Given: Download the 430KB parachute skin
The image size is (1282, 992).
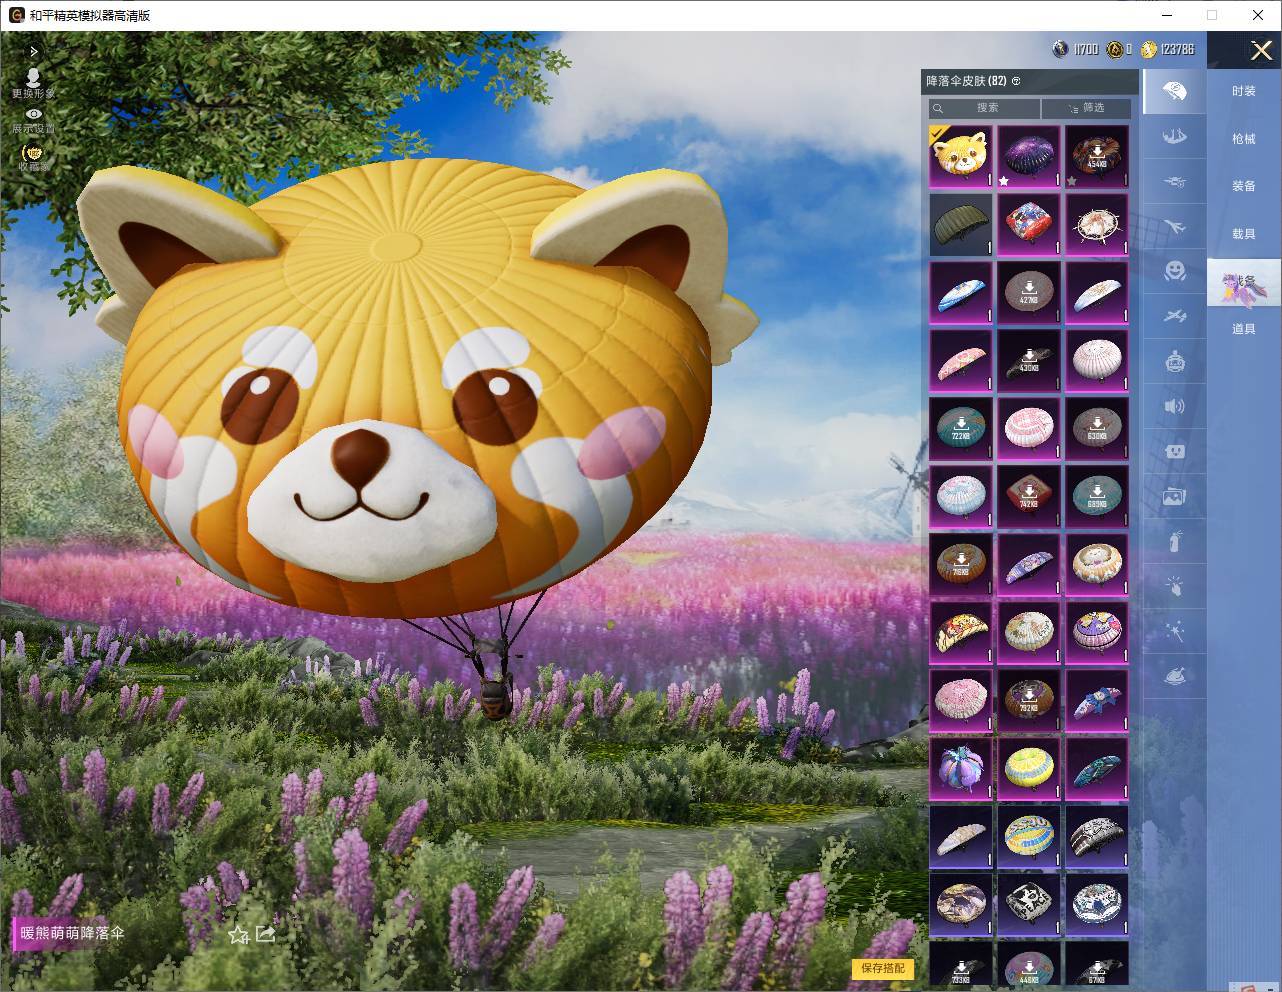Looking at the screenshot, I should 1029,360.
